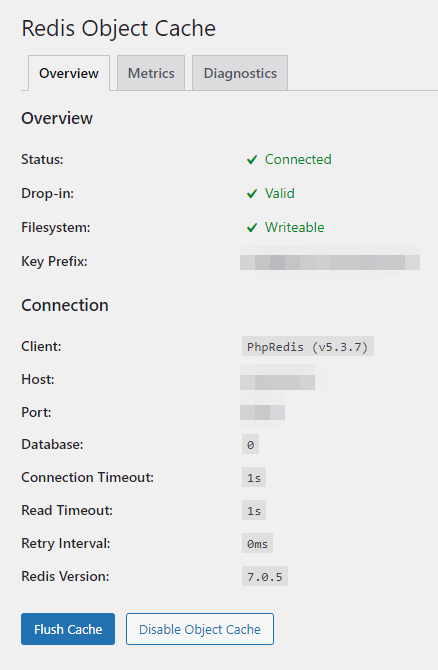Click the Writeable filesystem status text

tap(294, 227)
